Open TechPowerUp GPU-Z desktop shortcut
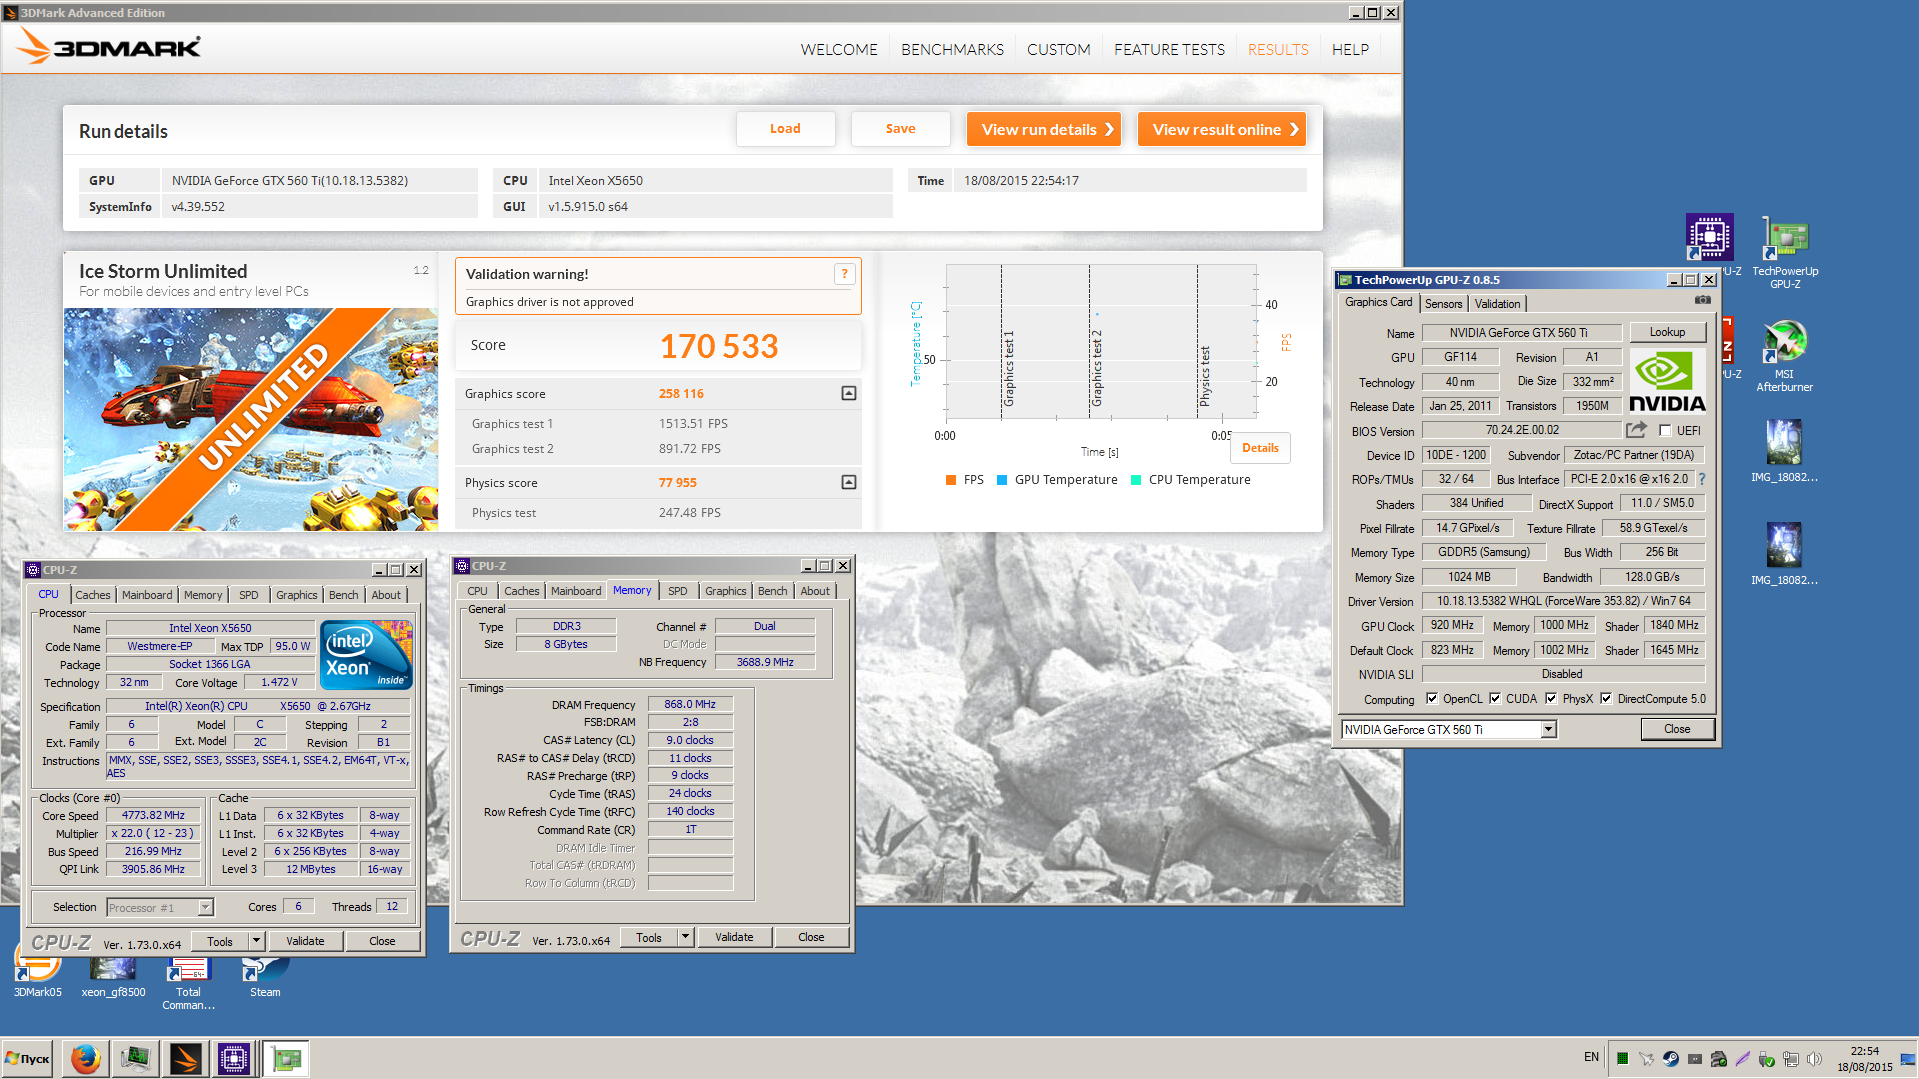Viewport: 1919px width, 1079px height. (1785, 252)
